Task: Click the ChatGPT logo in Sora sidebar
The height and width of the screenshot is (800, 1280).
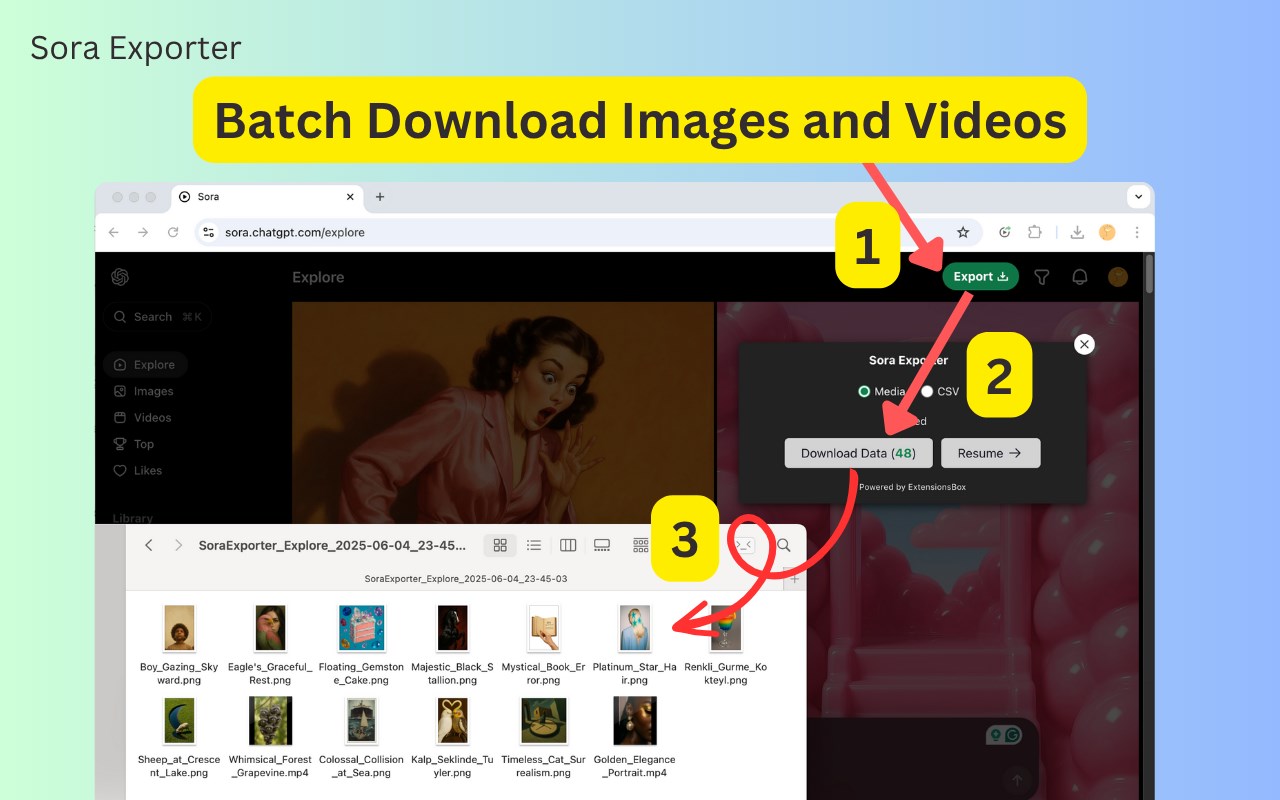Action: [x=120, y=277]
